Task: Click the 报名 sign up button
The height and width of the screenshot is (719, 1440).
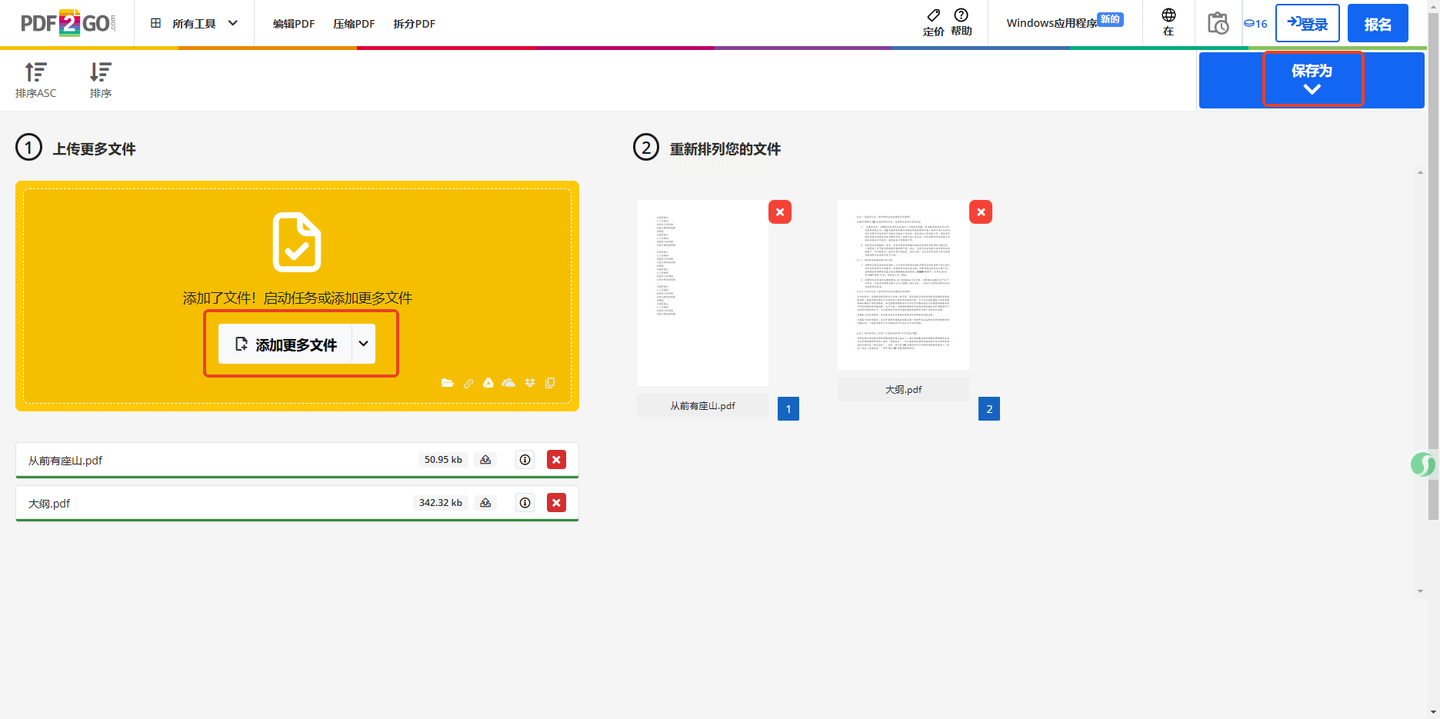Action: click(1378, 23)
